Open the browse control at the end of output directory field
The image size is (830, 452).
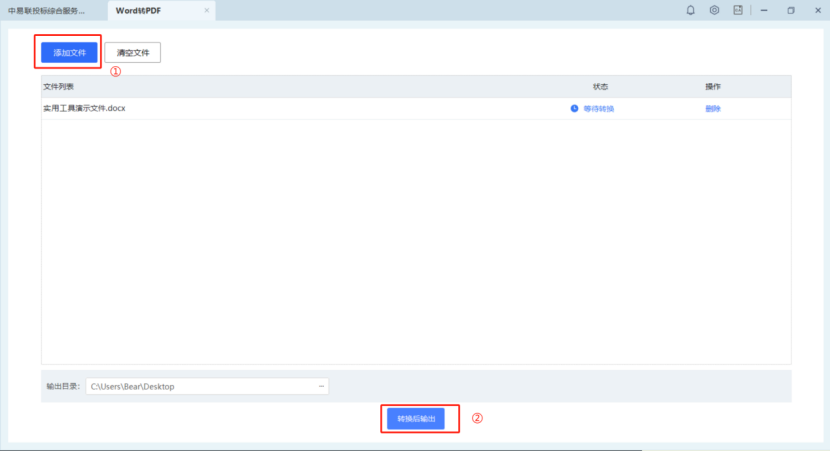[x=321, y=386]
